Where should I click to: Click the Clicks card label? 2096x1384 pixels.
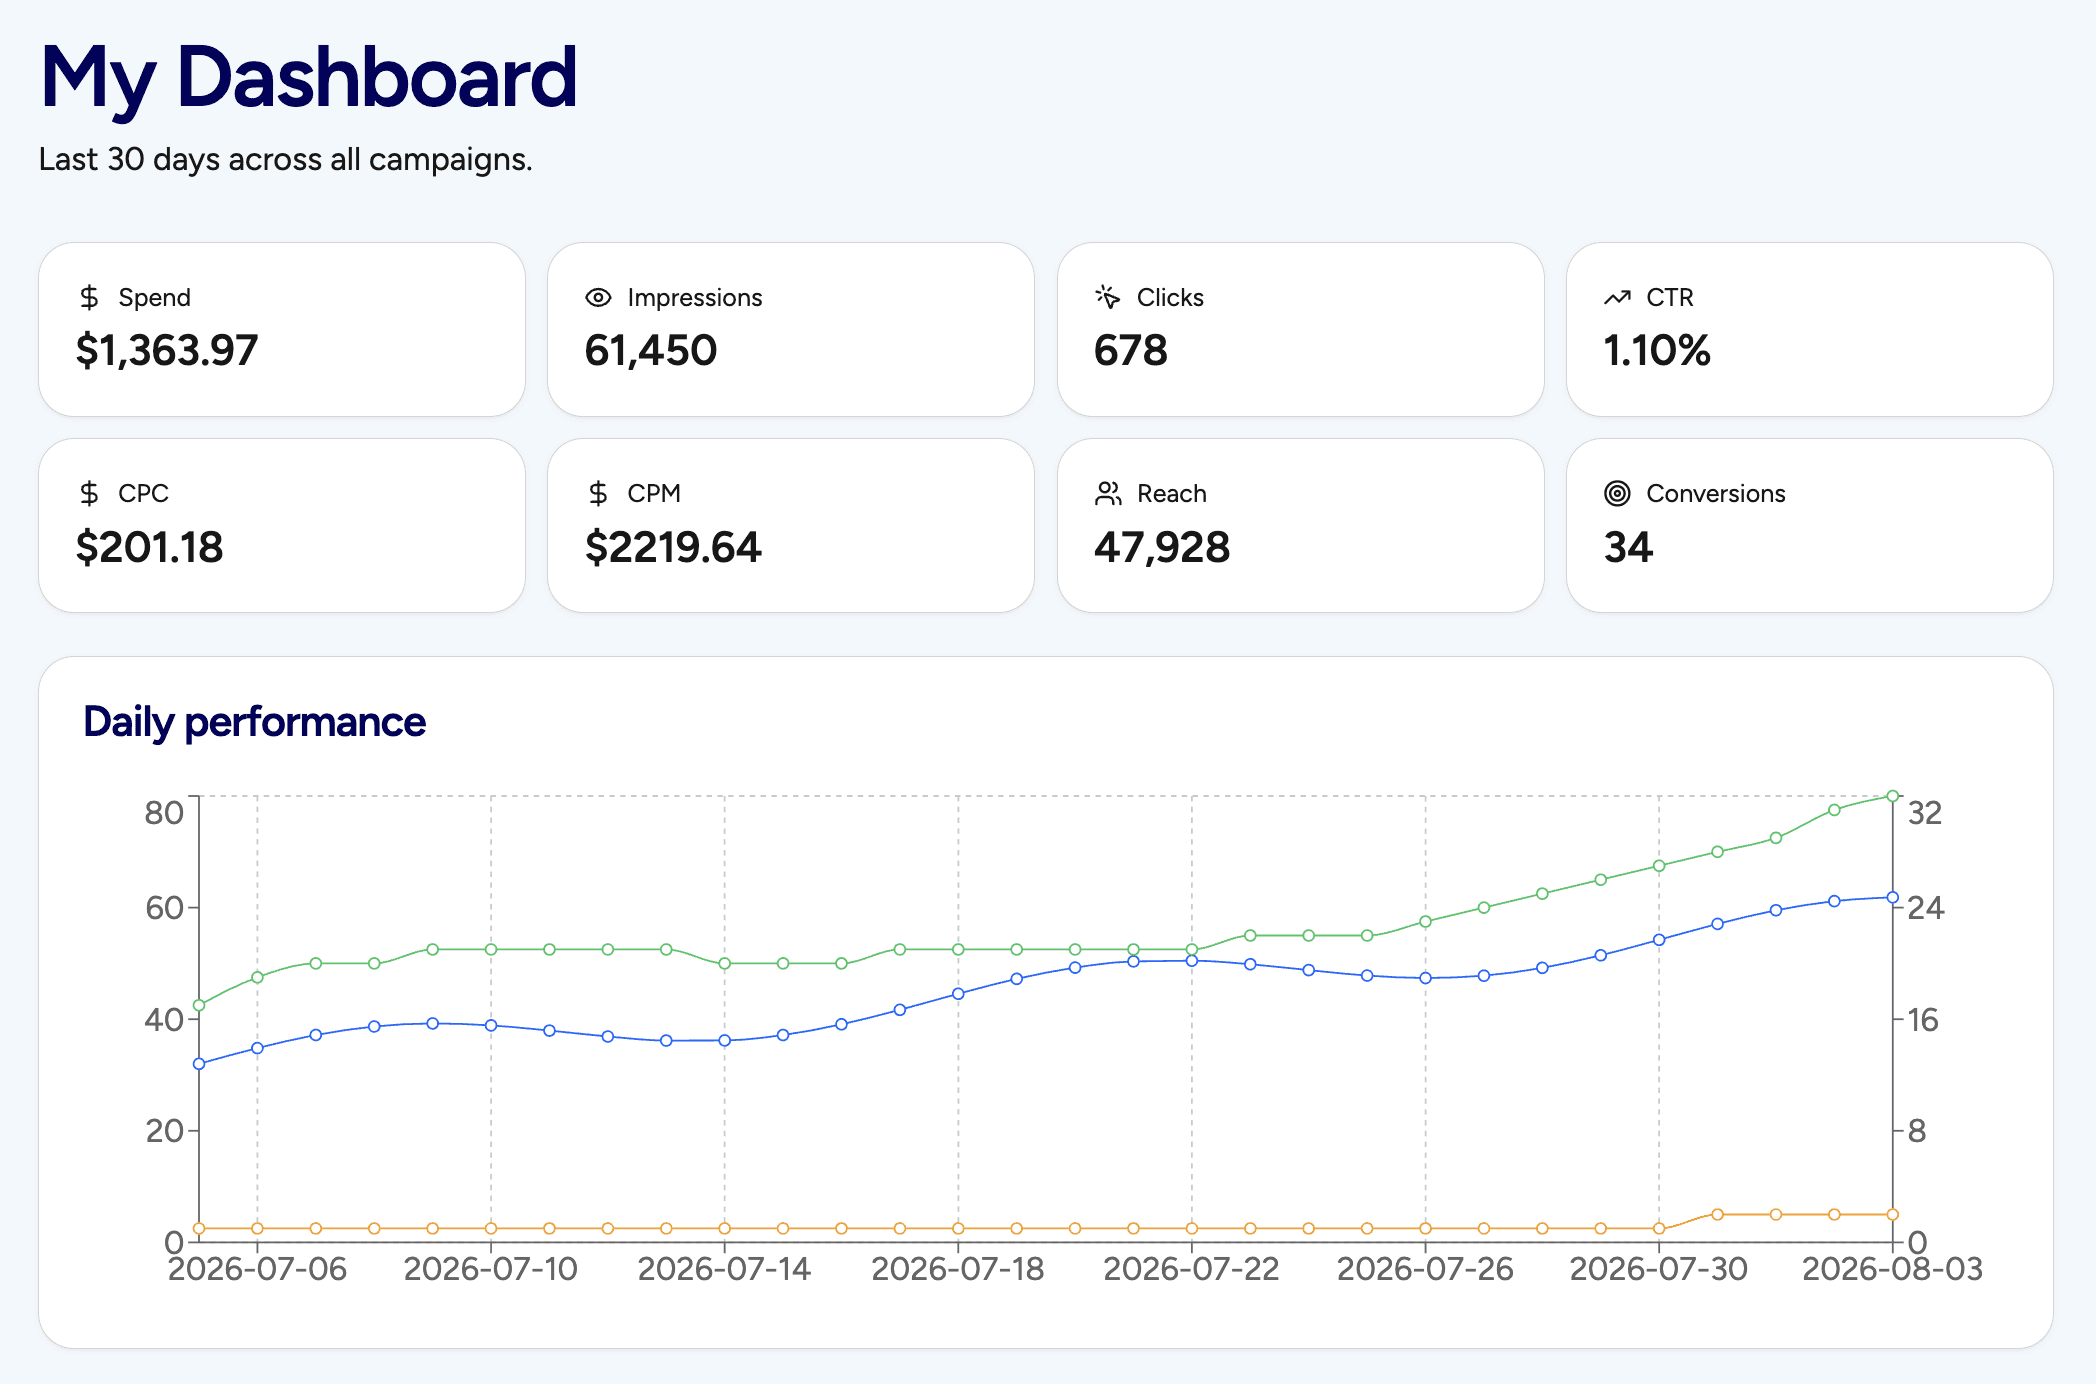[1170, 298]
